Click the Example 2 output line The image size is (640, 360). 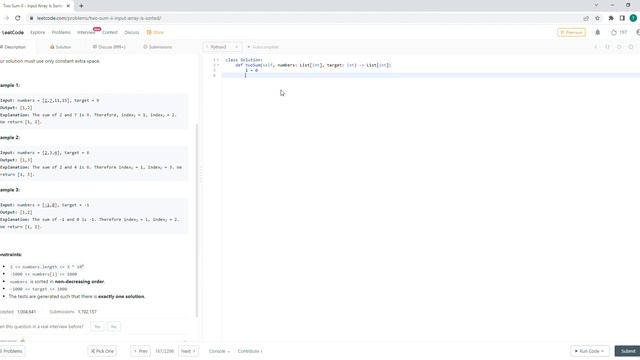[16, 160]
